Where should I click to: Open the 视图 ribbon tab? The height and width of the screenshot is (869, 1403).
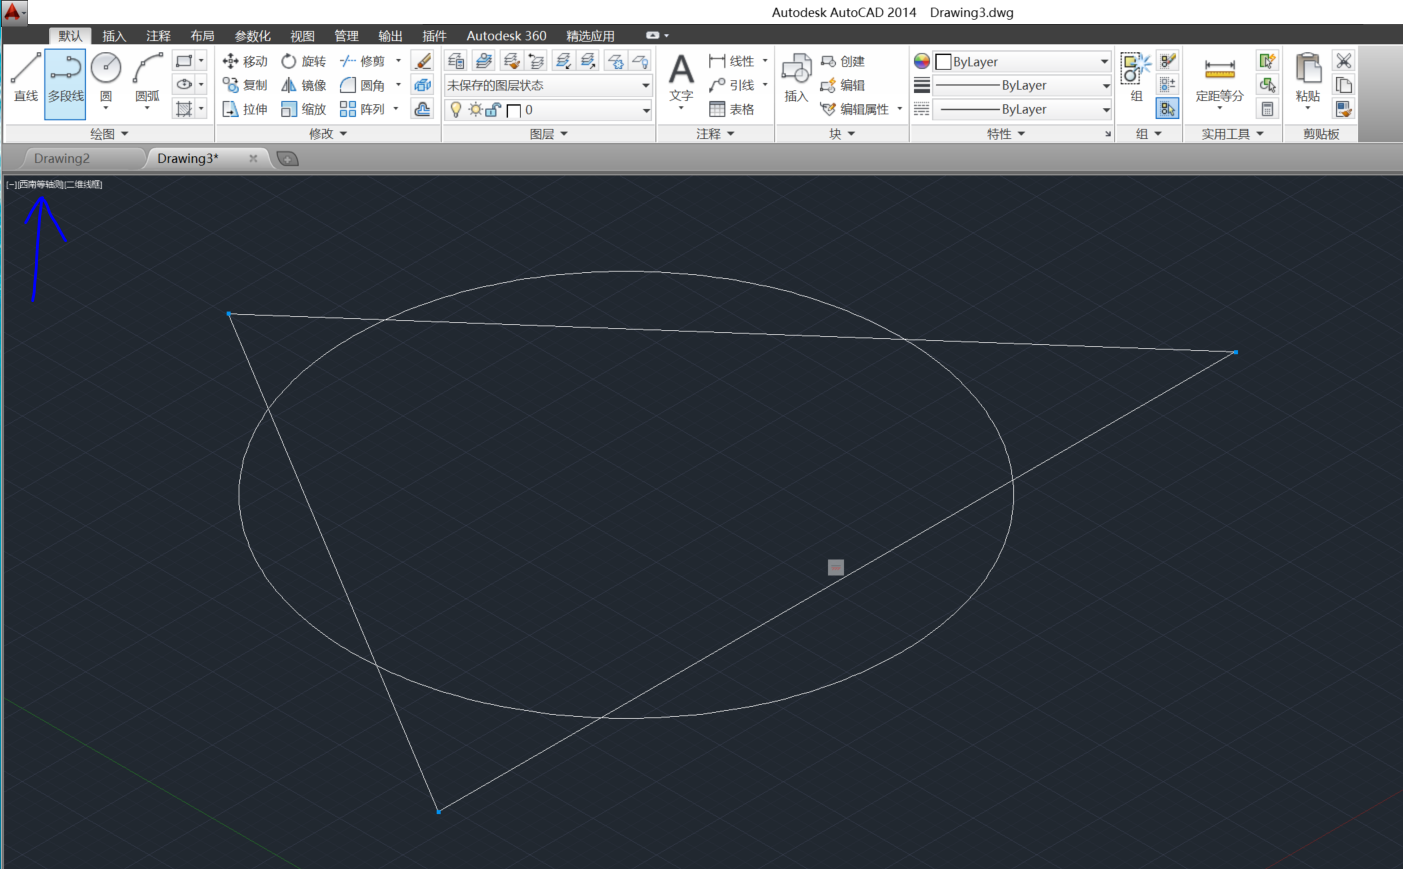click(302, 36)
